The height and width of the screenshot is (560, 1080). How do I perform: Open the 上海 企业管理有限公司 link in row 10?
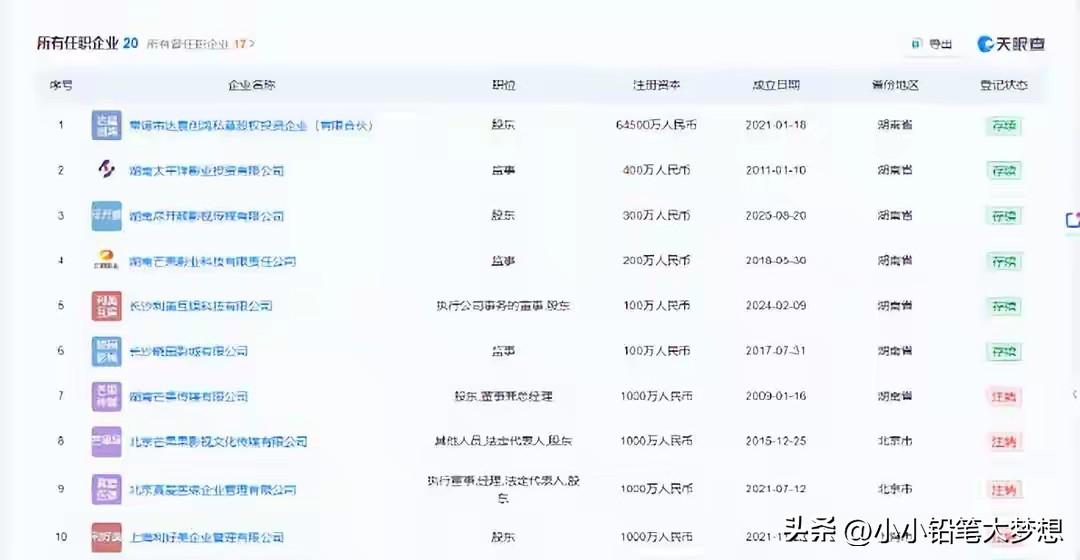click(207, 537)
